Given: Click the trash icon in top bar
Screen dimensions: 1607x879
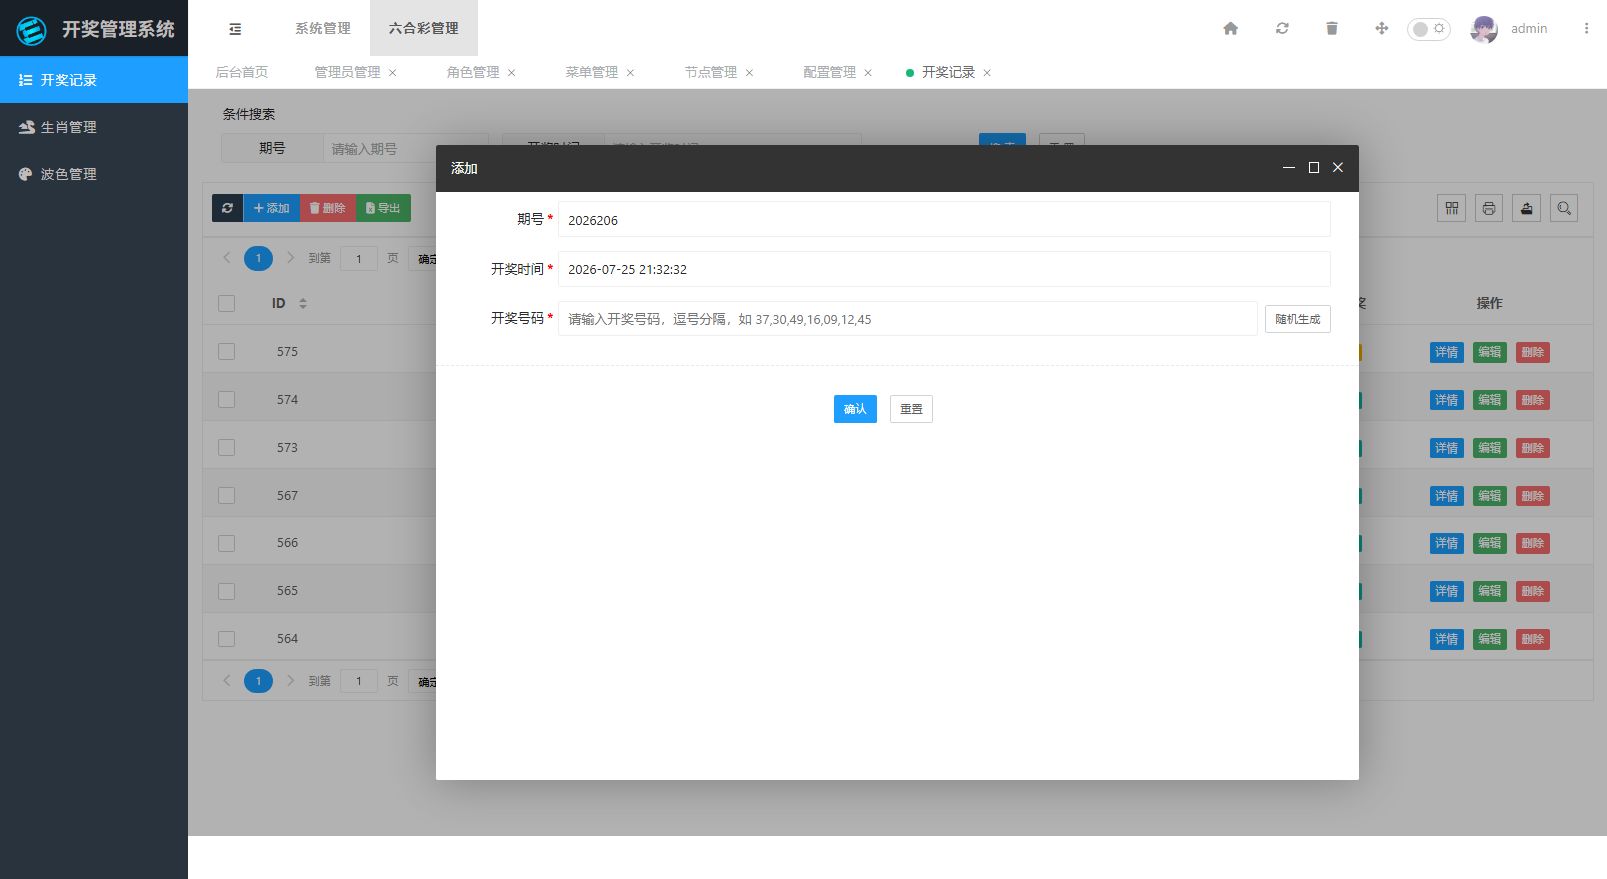Looking at the screenshot, I should pyautogui.click(x=1332, y=28).
